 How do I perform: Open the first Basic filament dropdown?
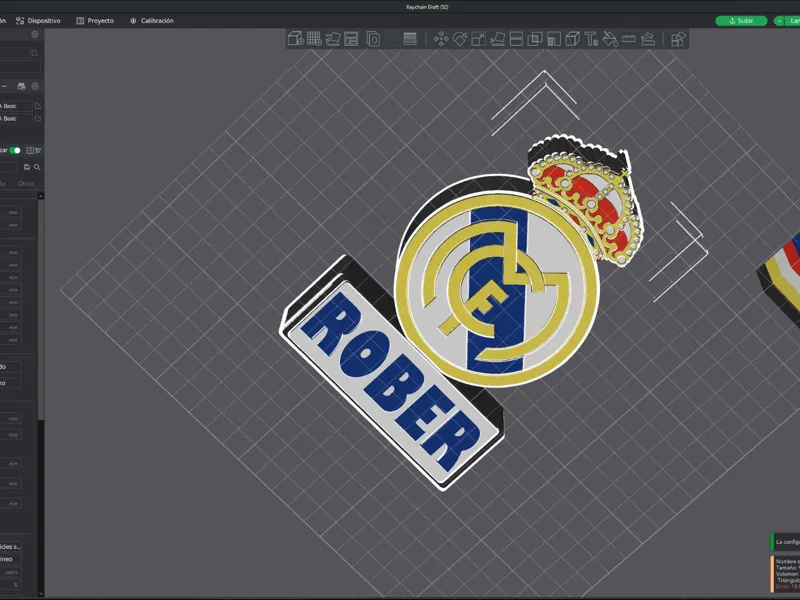click(16, 106)
